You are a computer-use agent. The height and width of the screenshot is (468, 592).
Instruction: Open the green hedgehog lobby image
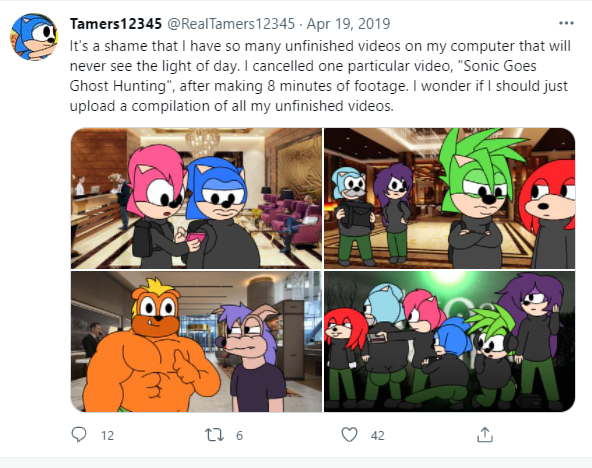coord(449,198)
